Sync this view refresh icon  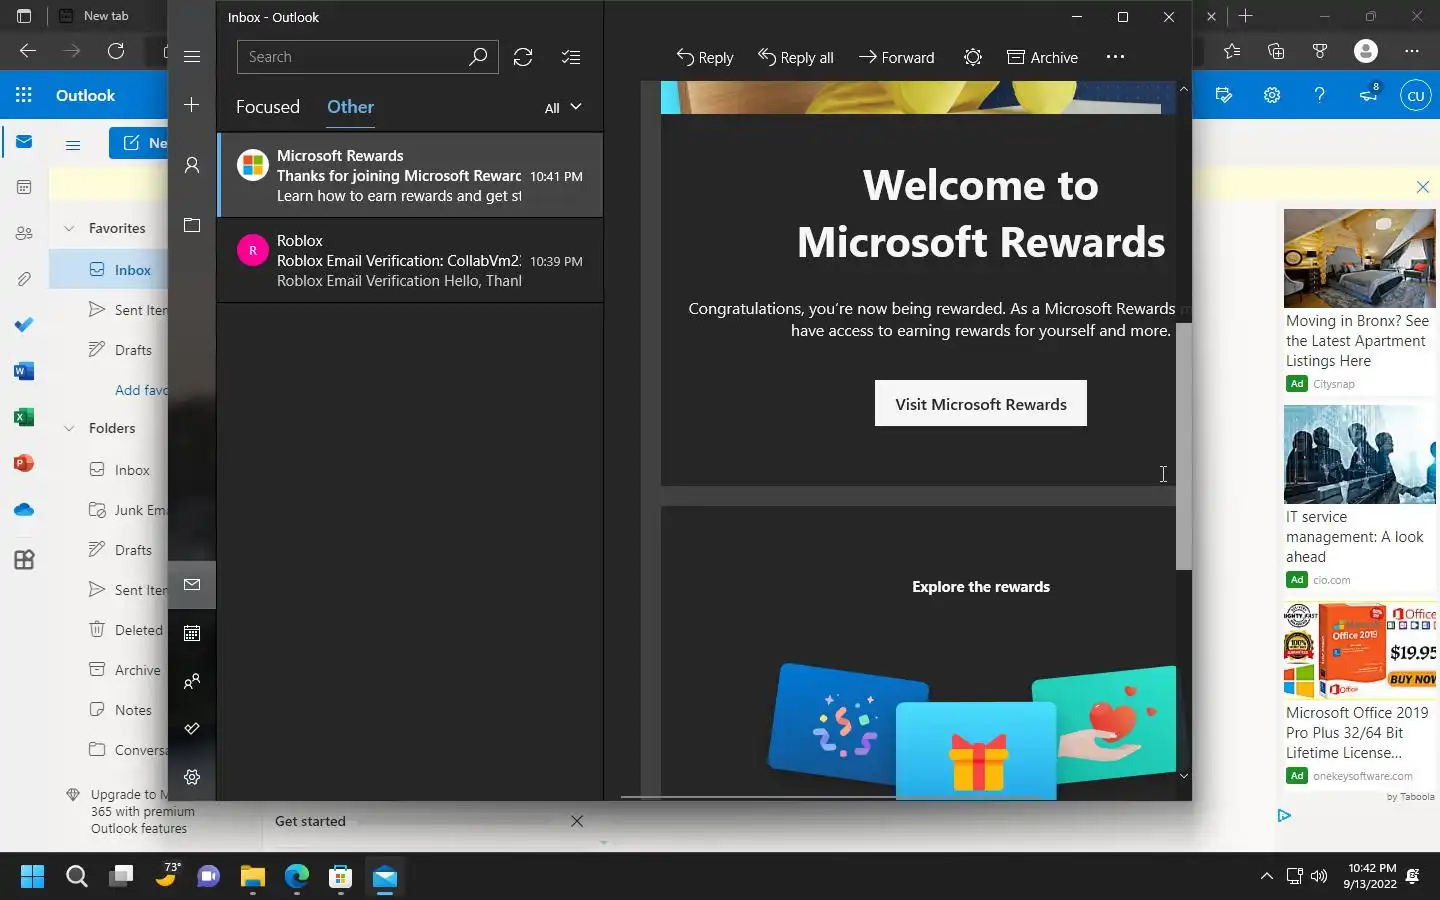click(523, 57)
